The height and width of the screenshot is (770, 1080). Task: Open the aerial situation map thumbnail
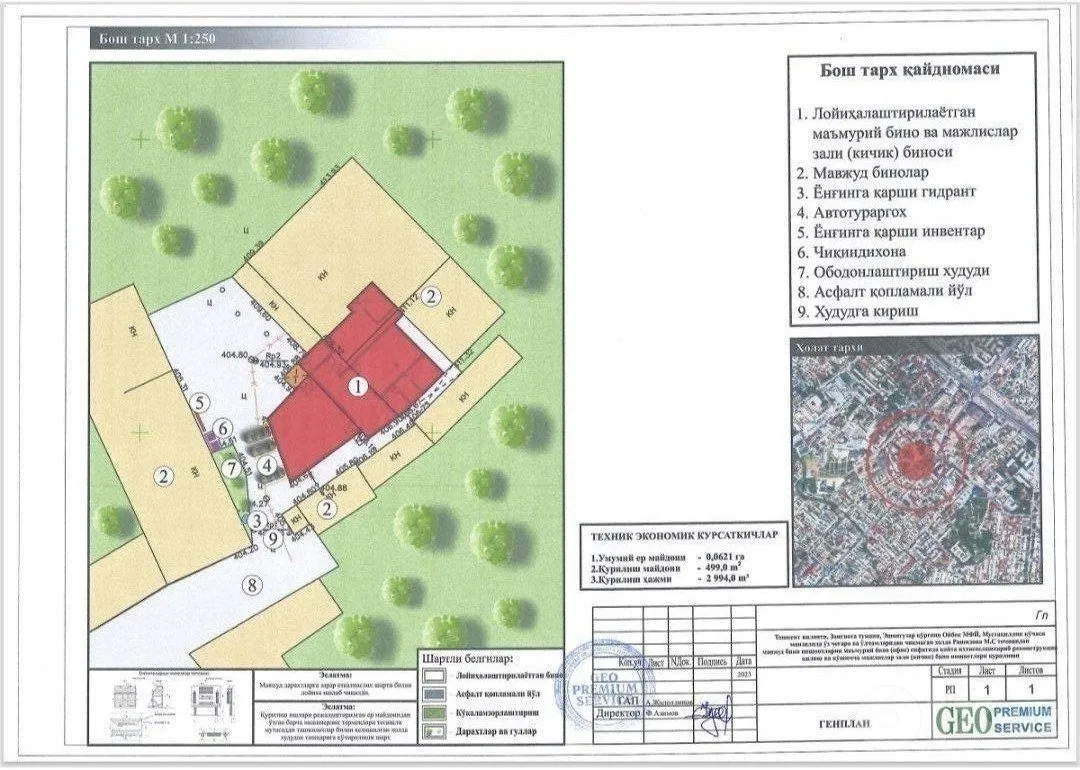click(915, 459)
